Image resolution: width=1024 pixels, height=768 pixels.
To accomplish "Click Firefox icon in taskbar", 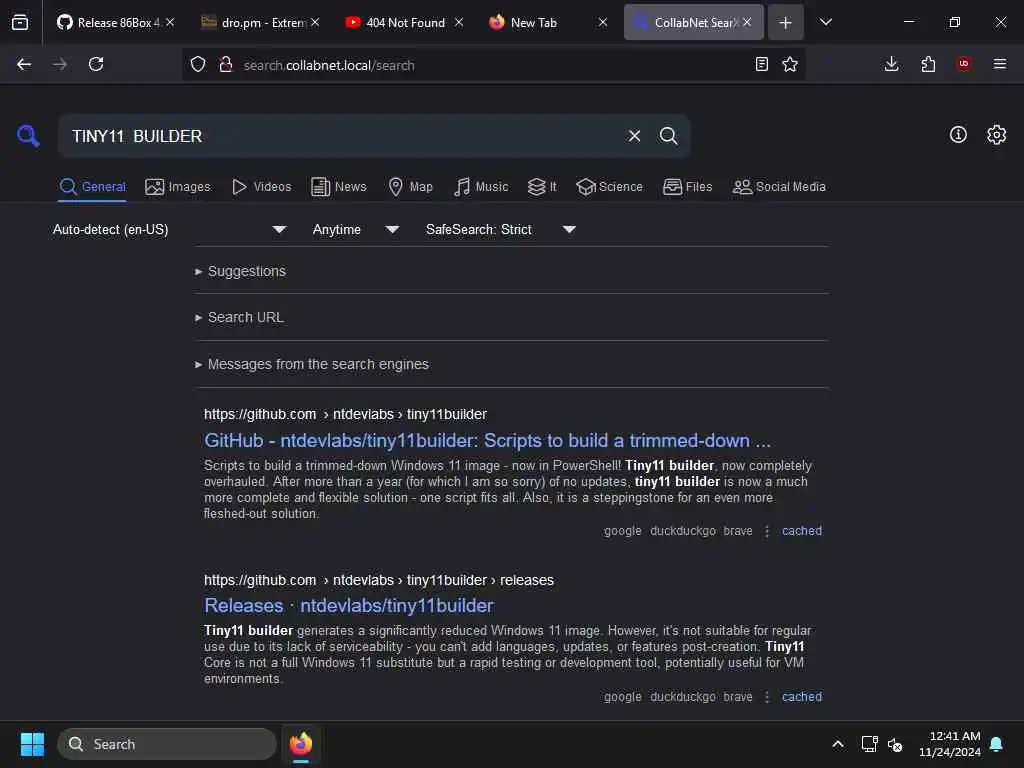I will pos(300,744).
